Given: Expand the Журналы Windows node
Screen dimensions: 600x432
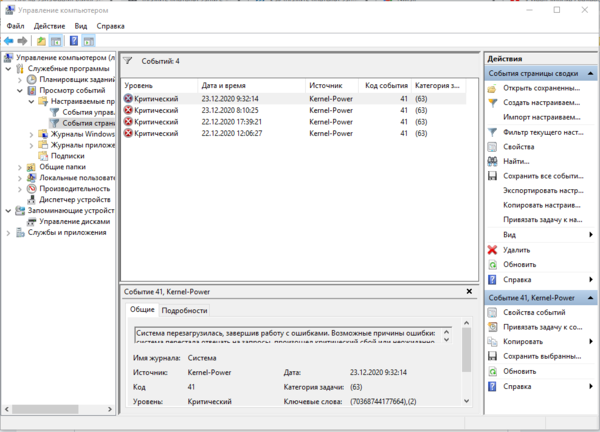Looking at the screenshot, I should (32, 134).
